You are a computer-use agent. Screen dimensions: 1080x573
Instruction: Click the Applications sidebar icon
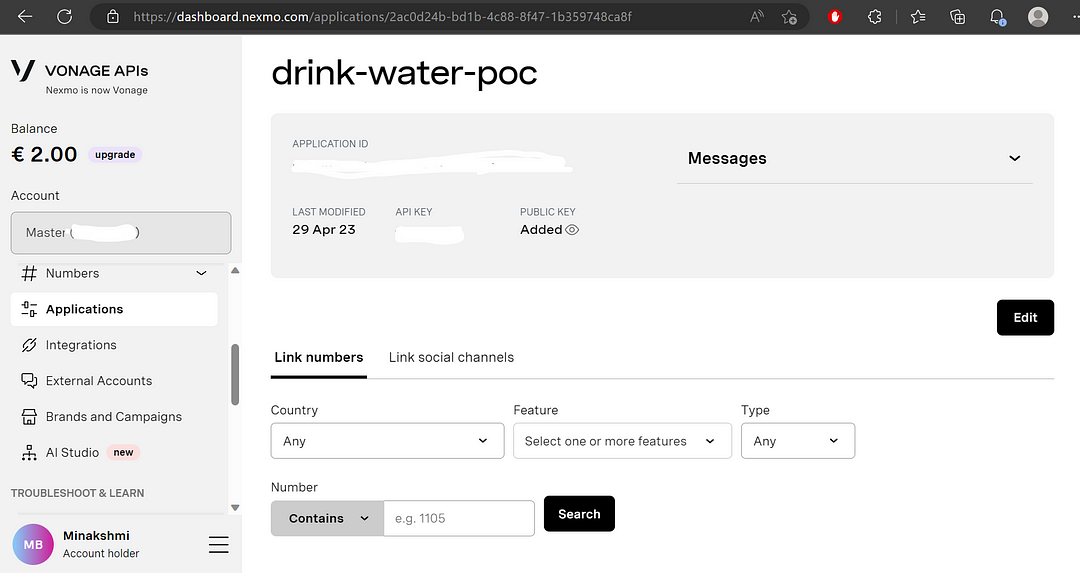(x=29, y=309)
